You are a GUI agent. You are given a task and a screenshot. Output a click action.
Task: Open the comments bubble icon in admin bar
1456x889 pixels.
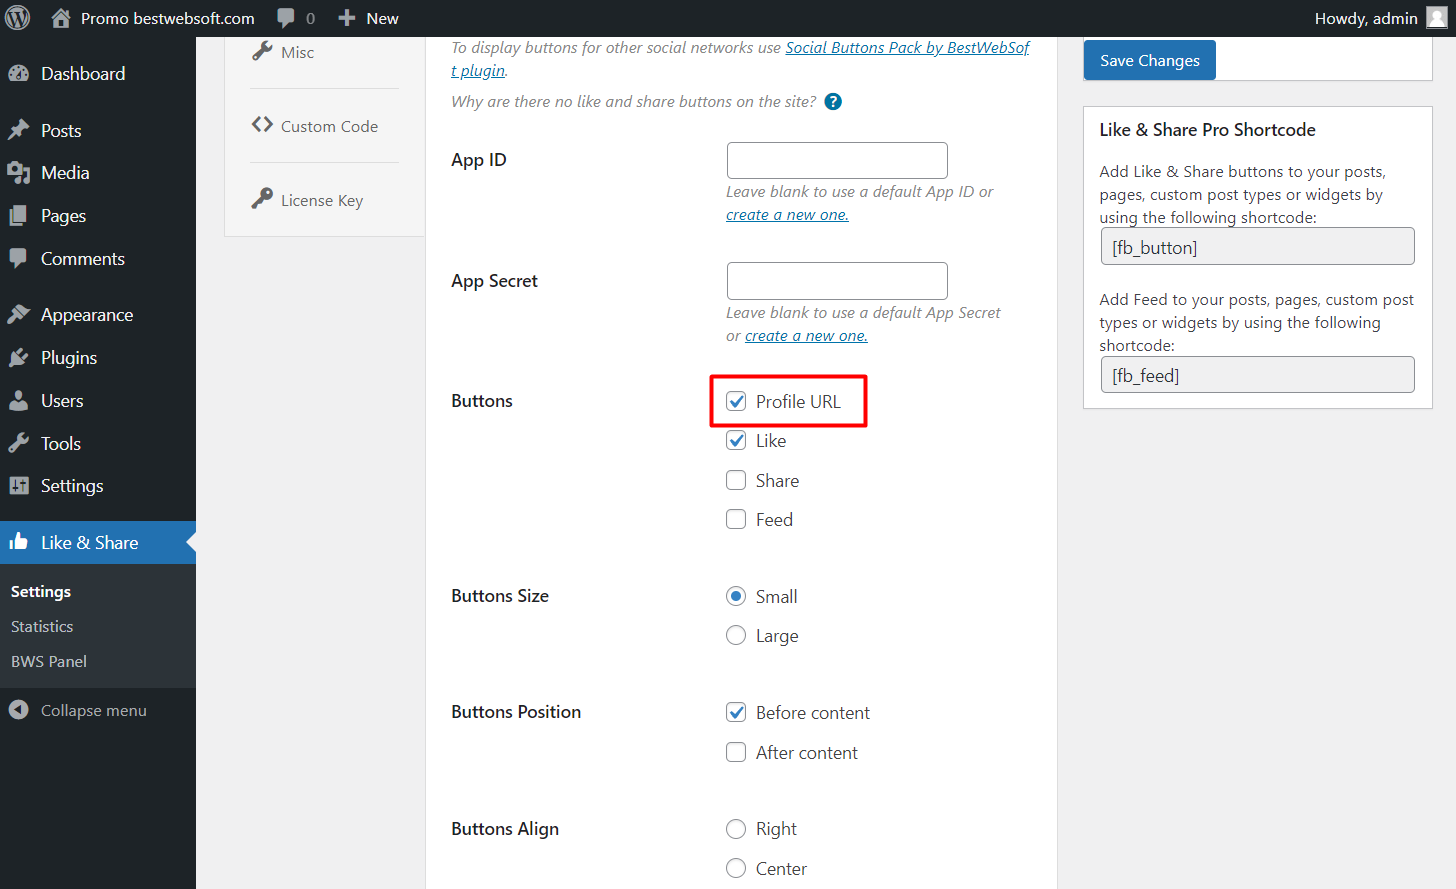pos(286,18)
